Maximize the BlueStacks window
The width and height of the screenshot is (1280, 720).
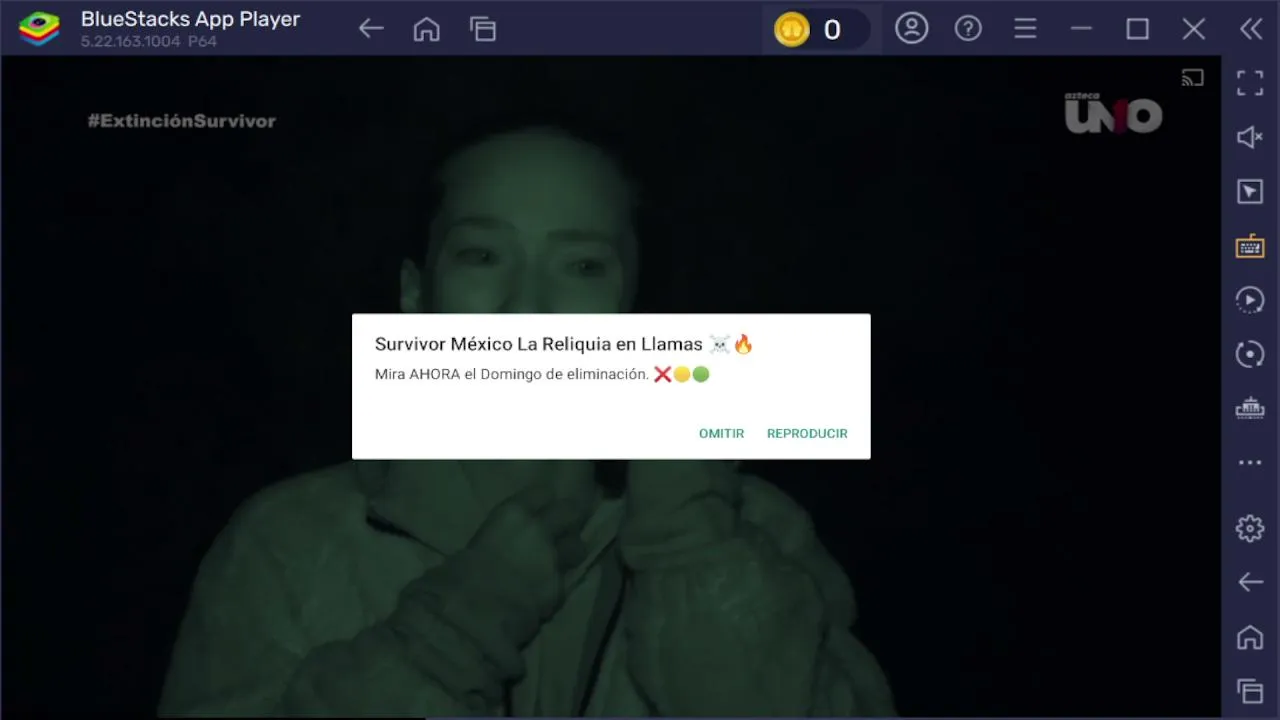tap(1137, 29)
